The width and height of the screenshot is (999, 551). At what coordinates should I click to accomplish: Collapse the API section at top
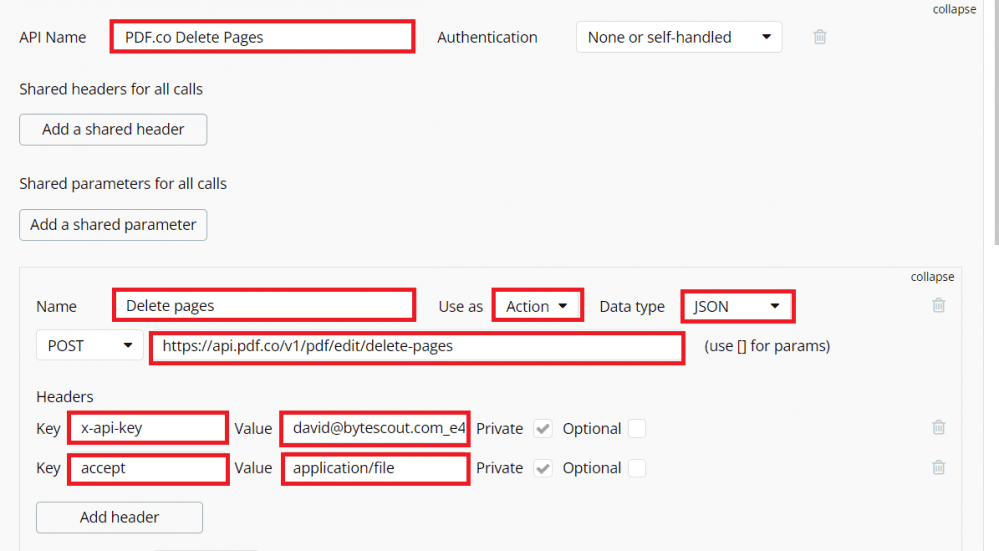click(x=953, y=10)
